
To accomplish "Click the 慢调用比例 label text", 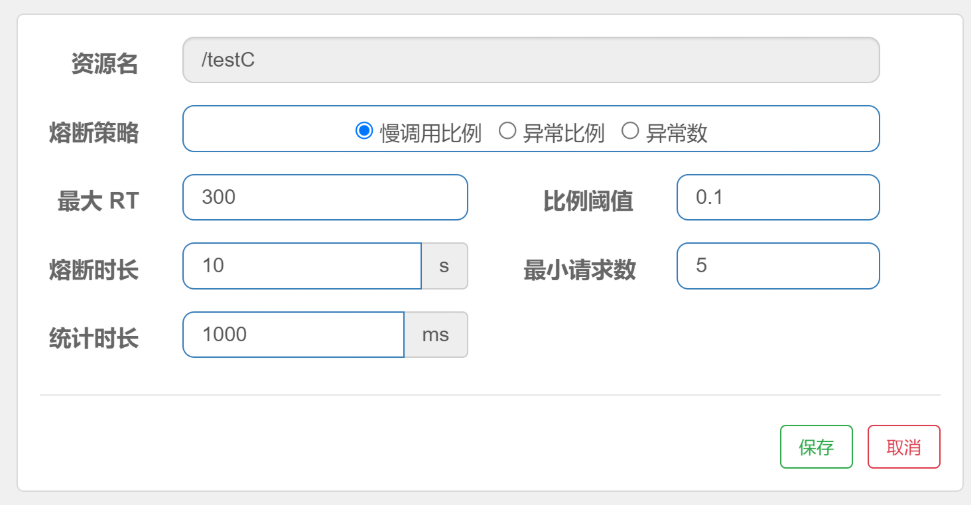I will coord(430,133).
